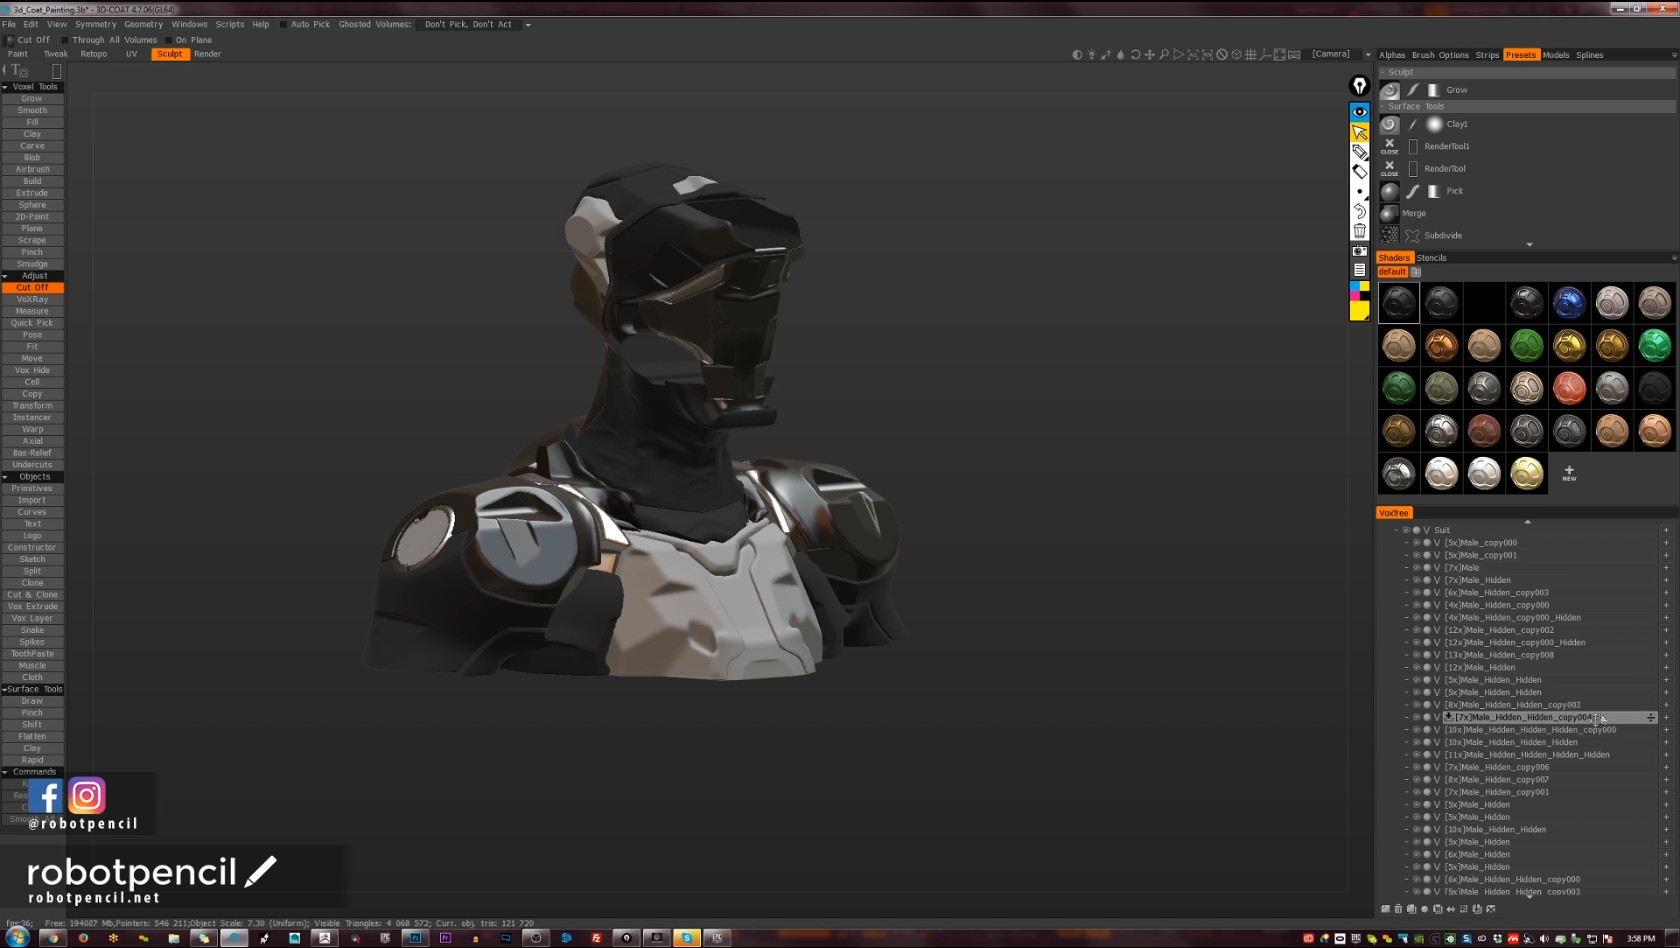
Task: Click the trash bin icon in vertical toolbar
Action: coord(1359,231)
